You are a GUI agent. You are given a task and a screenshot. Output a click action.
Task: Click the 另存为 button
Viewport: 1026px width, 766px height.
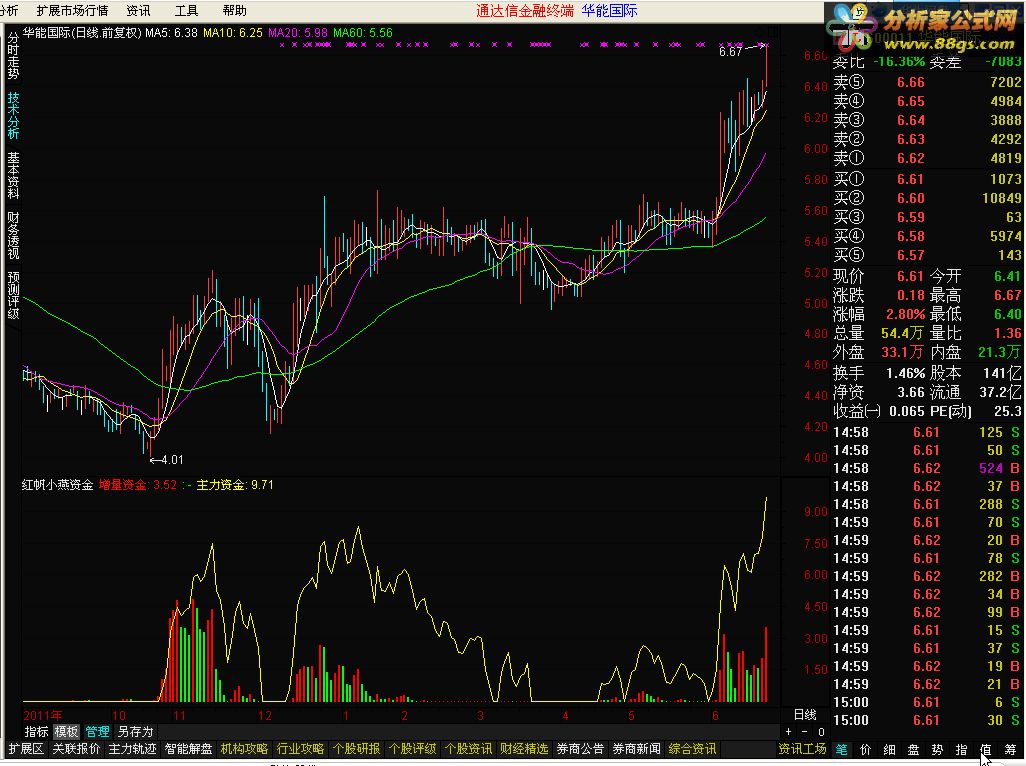coord(135,731)
